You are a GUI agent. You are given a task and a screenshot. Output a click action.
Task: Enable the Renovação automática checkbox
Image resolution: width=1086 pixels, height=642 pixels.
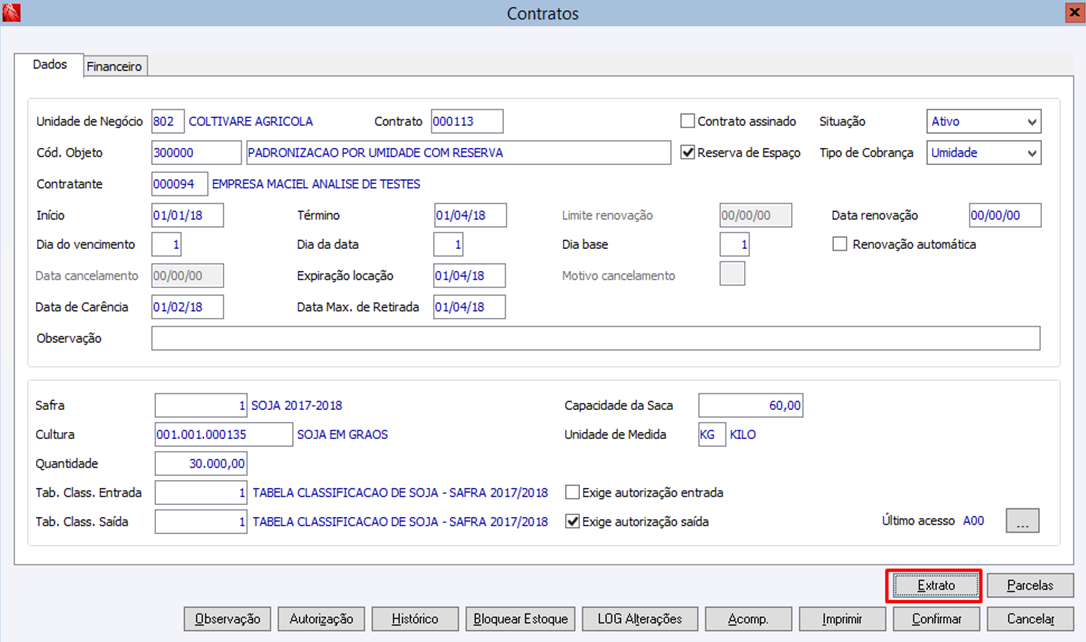click(839, 244)
